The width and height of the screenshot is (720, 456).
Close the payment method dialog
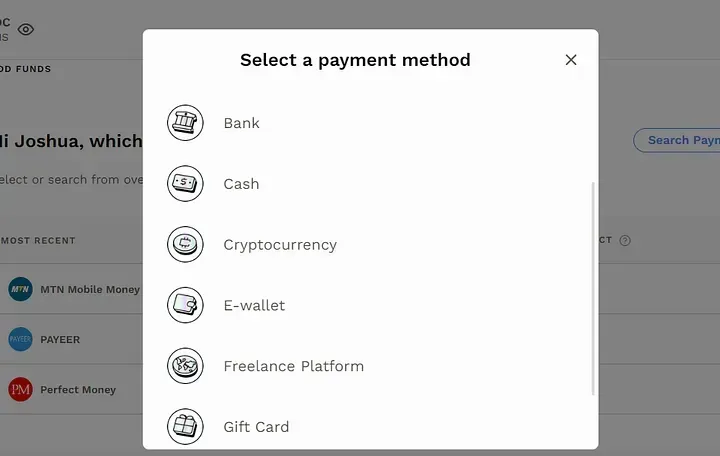(x=571, y=60)
